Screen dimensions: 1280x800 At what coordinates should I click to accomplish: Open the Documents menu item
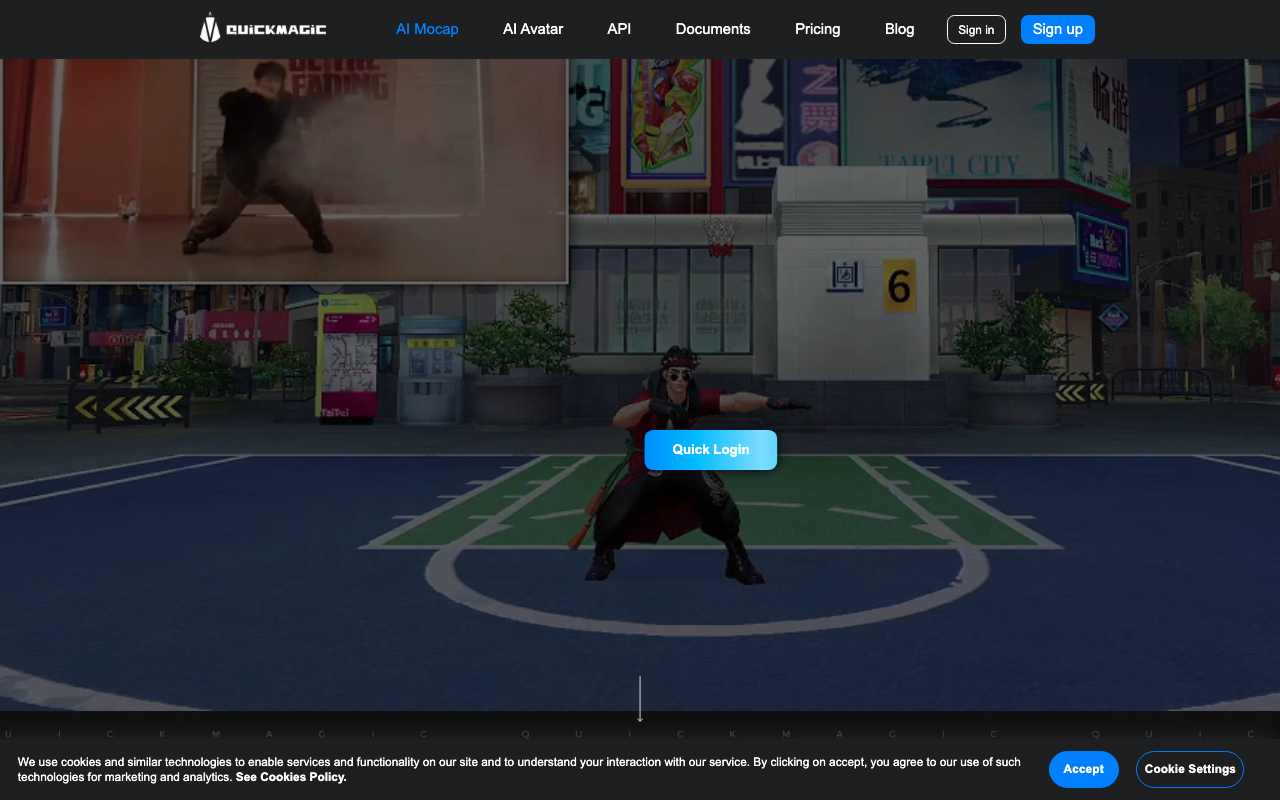(713, 29)
